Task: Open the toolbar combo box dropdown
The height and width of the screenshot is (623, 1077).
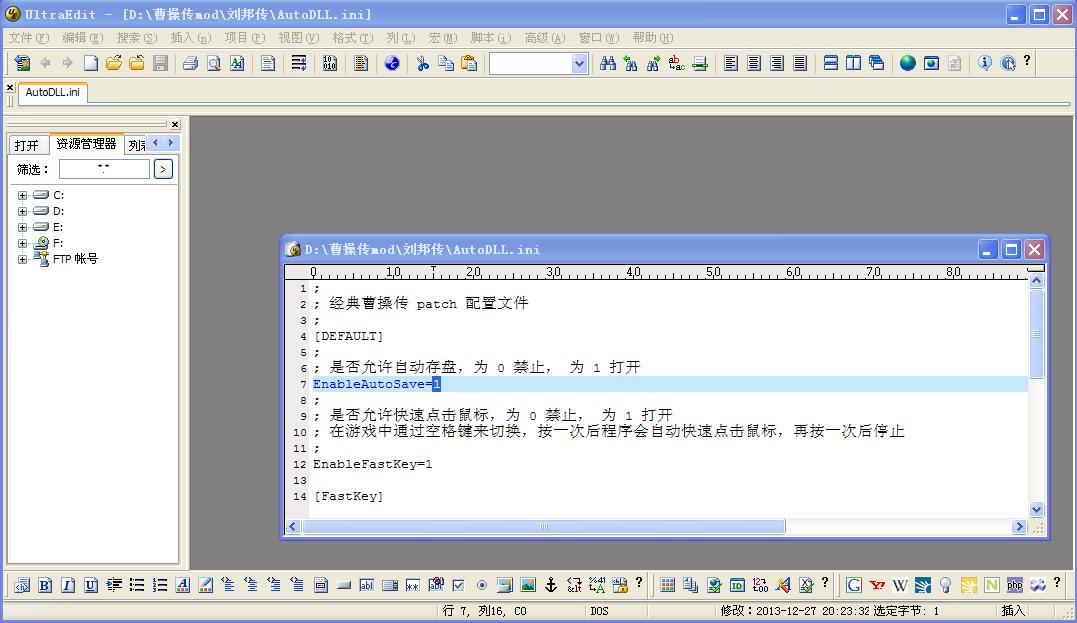Action: [579, 63]
